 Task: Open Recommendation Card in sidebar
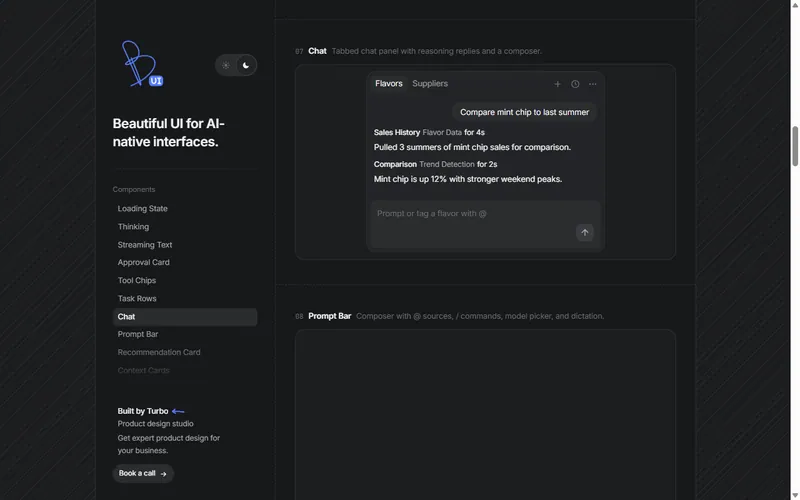pos(159,353)
